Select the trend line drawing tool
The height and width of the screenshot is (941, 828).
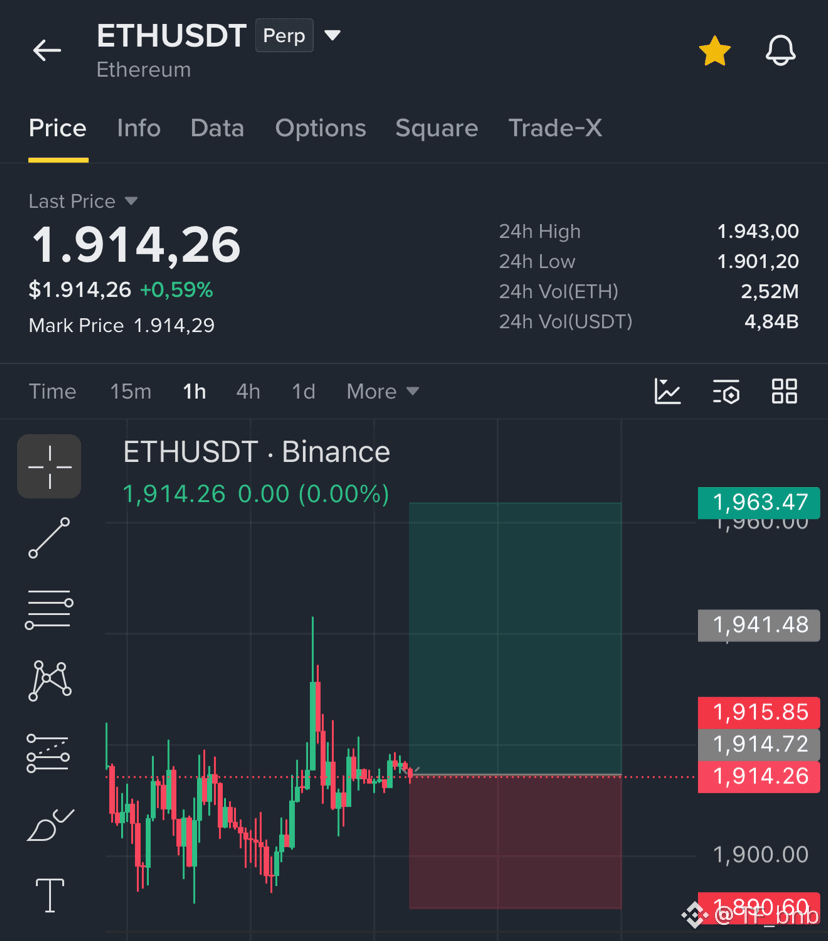(x=49, y=538)
